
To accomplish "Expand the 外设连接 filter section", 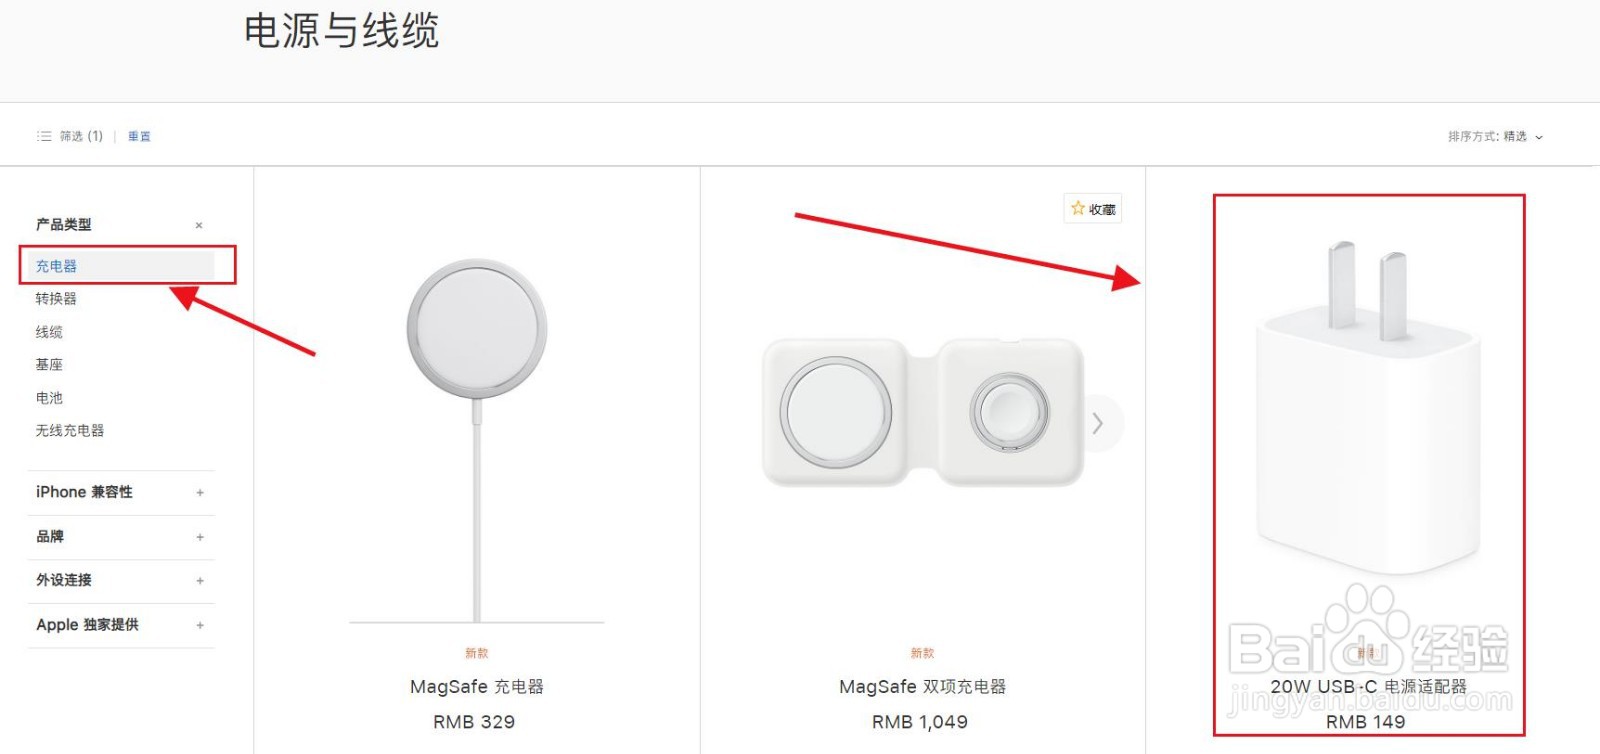I will (200, 580).
